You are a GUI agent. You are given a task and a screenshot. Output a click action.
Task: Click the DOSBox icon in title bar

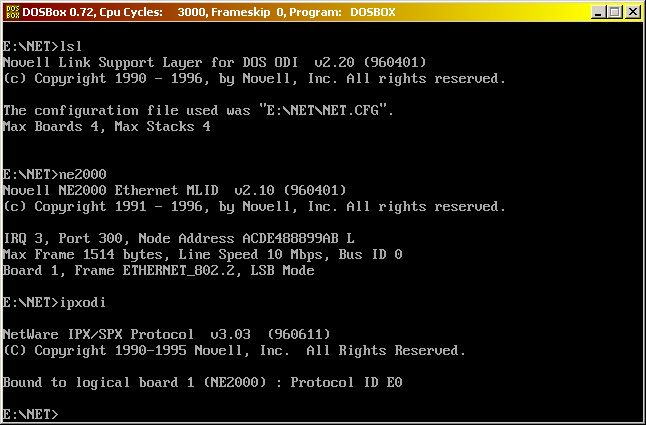[12, 12]
